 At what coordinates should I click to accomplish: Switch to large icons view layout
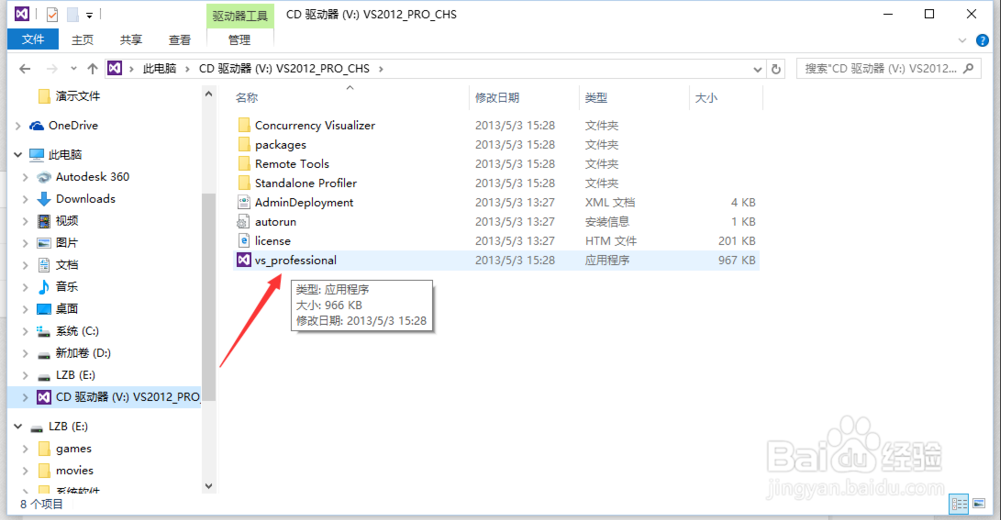click(979, 503)
